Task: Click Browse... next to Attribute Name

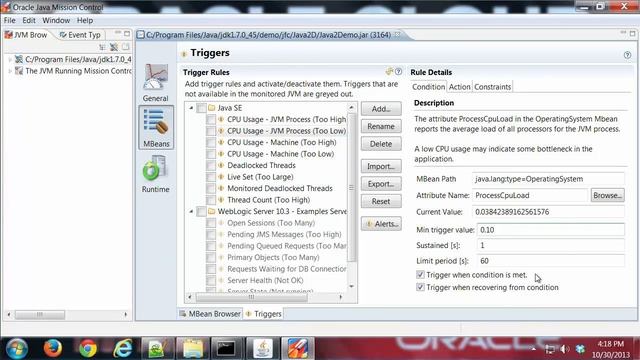Action: pyautogui.click(x=607, y=196)
